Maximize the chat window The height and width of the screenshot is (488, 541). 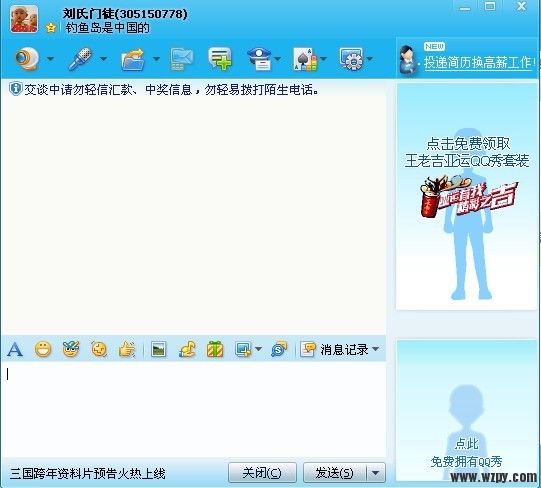(490, 6)
